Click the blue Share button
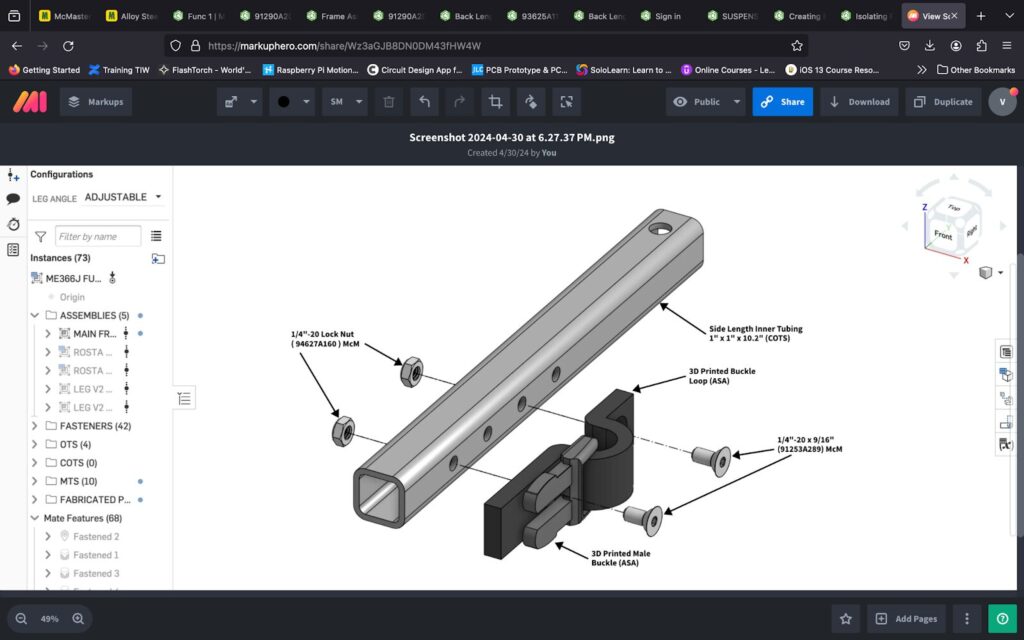This screenshot has width=1024, height=640. coord(782,102)
